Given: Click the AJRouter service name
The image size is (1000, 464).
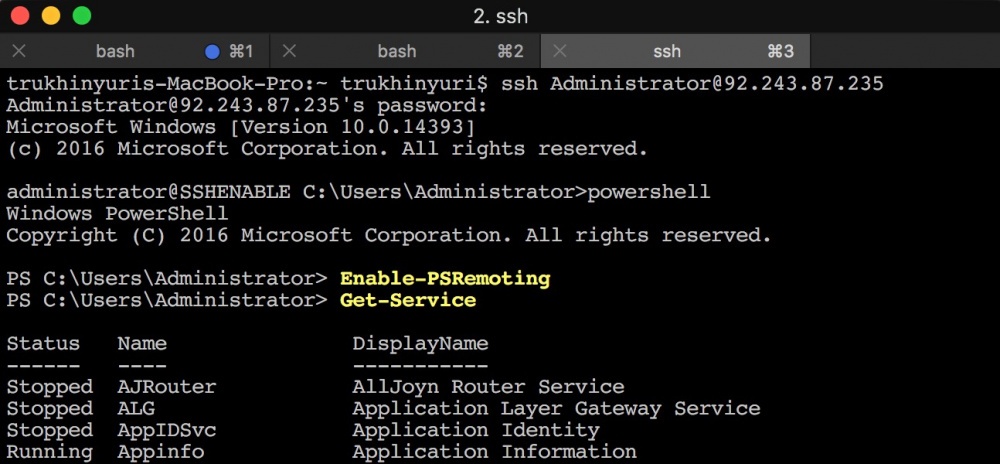Looking at the screenshot, I should tap(166, 387).
